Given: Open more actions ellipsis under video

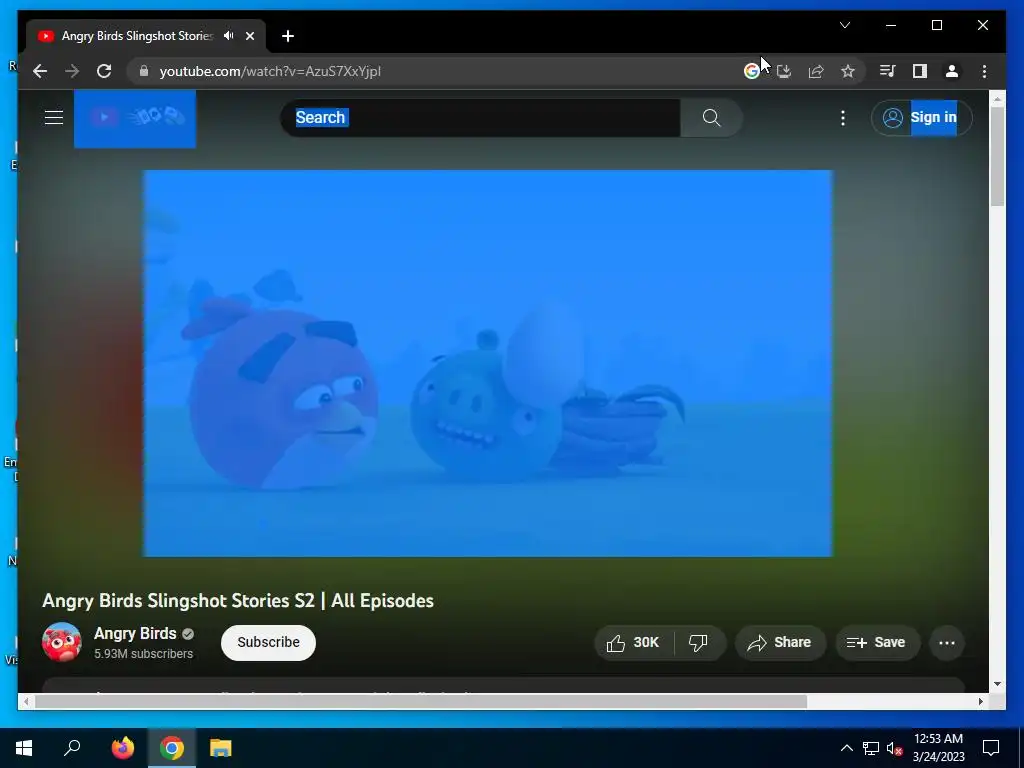Looking at the screenshot, I should pos(946,643).
